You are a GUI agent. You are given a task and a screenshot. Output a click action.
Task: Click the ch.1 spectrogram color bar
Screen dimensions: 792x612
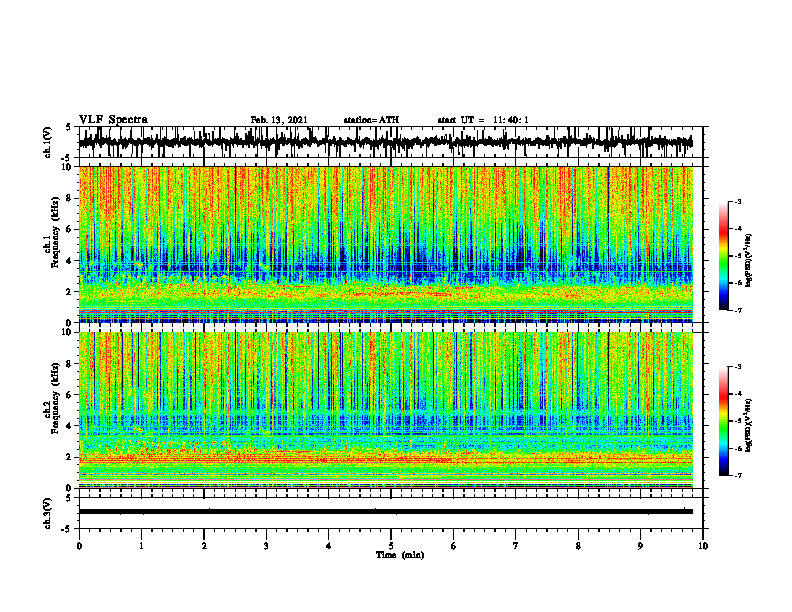pos(723,256)
